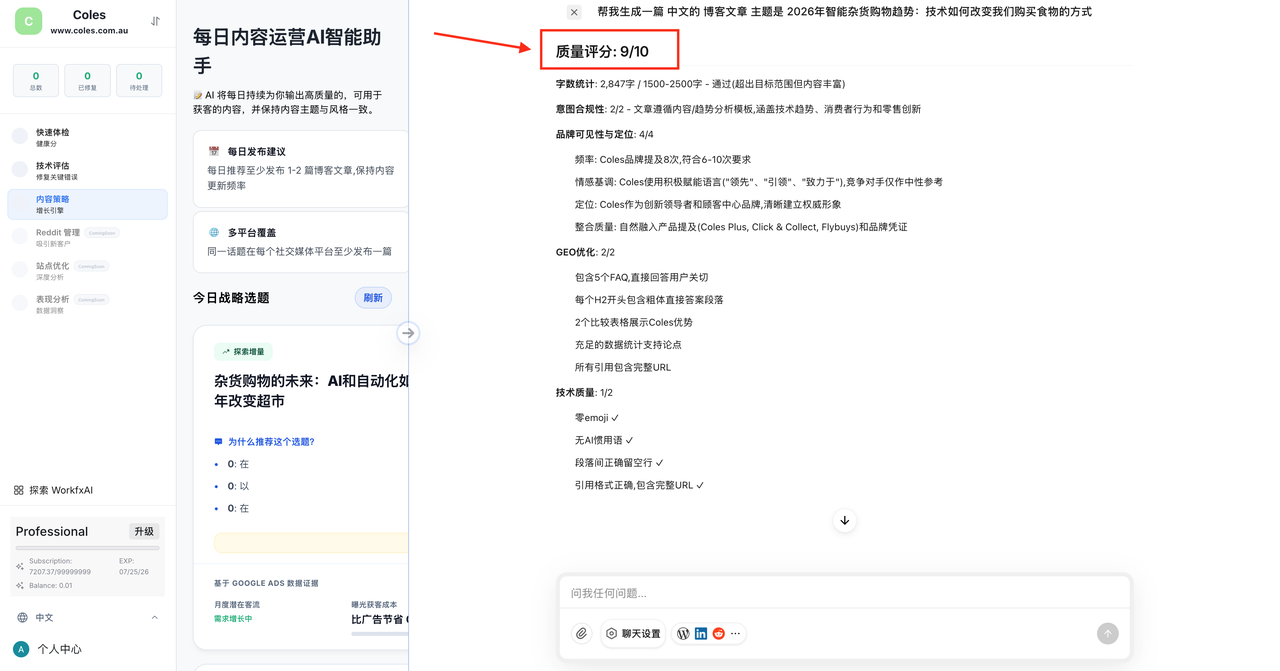Select the LinkedIn publish icon
Screen dimensions: 1280x671
pos(701,633)
